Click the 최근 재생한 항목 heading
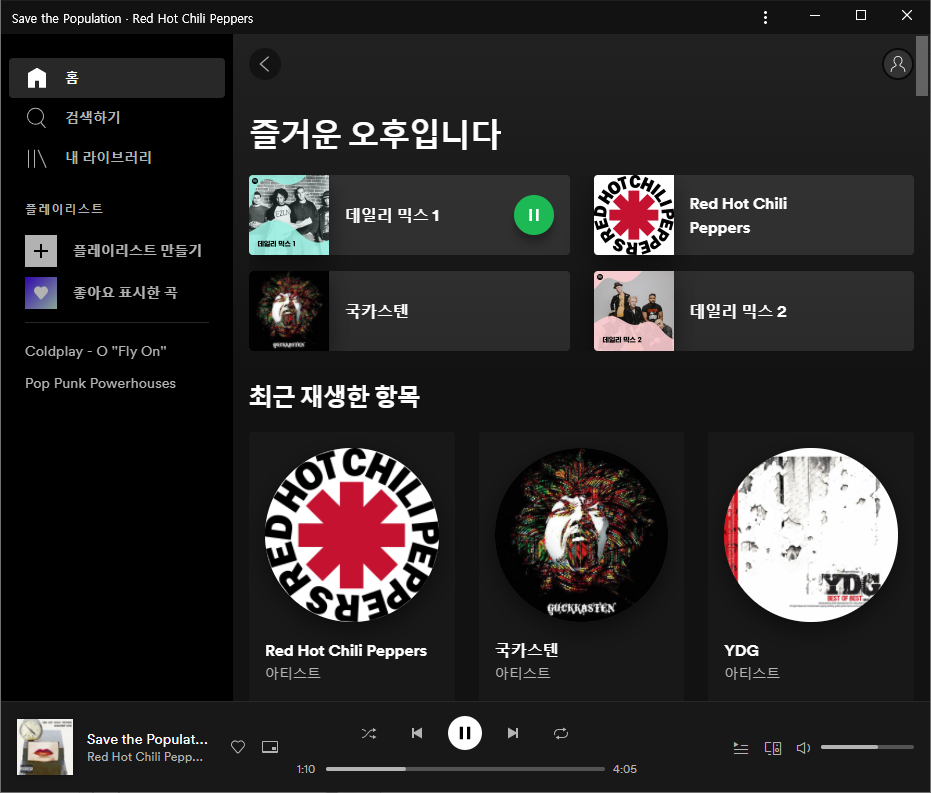 334,396
